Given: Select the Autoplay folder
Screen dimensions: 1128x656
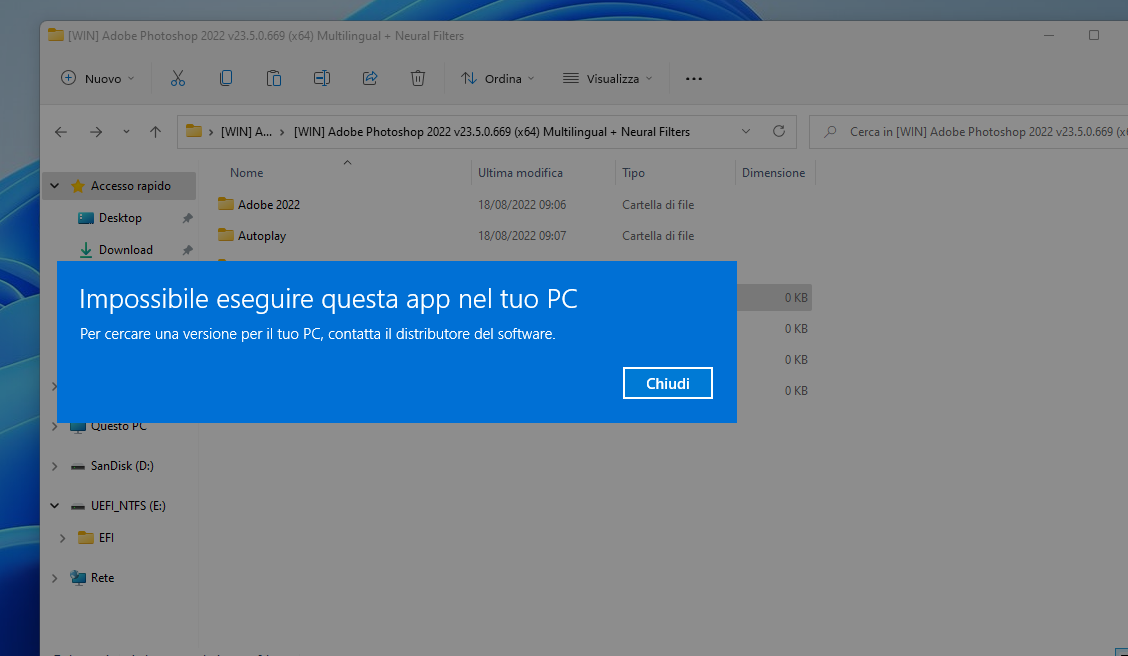Looking at the screenshot, I should click(x=262, y=236).
